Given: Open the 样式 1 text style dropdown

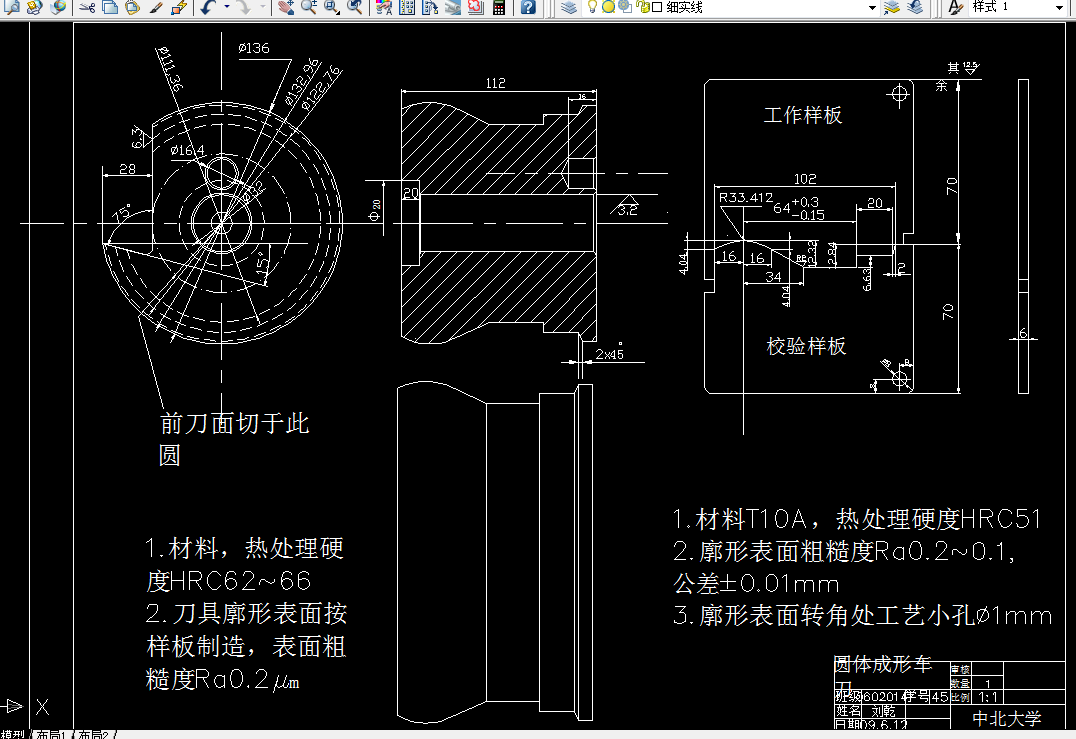Looking at the screenshot, I should (x=1058, y=8).
